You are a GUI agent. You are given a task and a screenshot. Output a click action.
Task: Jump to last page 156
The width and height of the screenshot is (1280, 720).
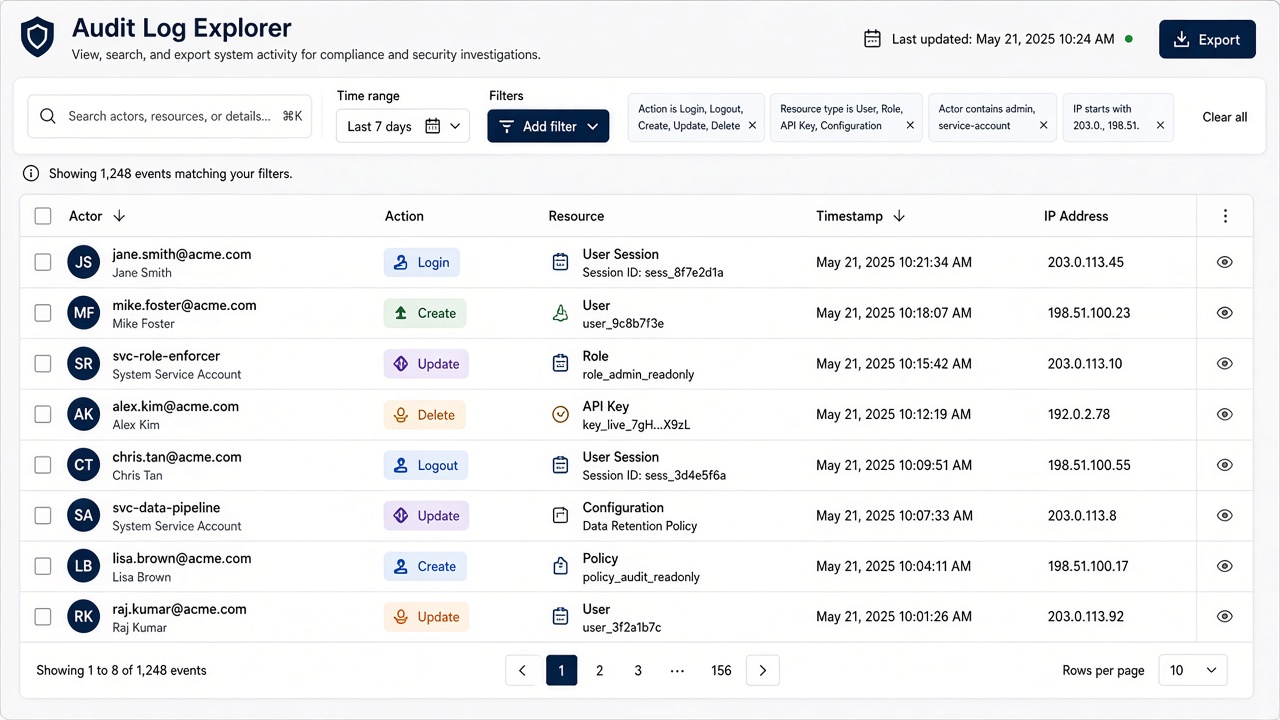[721, 670]
